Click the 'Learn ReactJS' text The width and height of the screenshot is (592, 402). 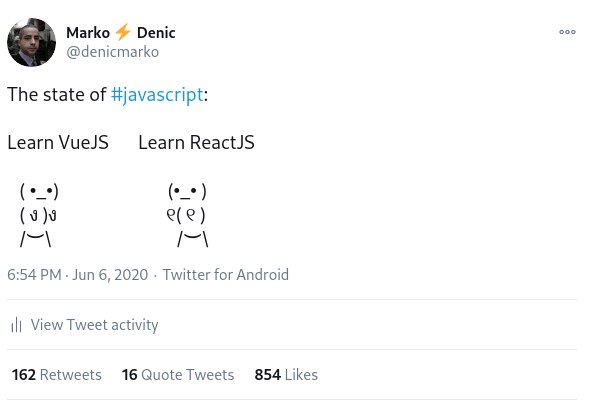(196, 143)
